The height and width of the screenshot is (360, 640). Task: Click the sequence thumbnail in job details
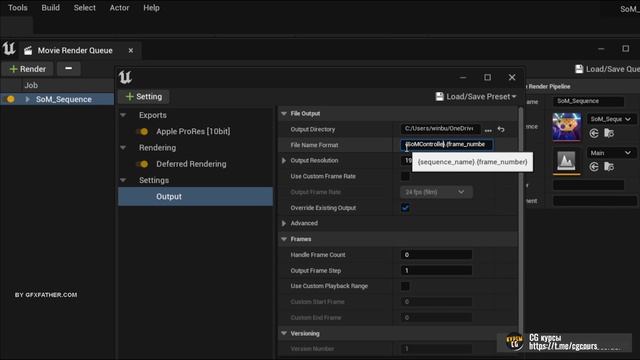tap(567, 127)
